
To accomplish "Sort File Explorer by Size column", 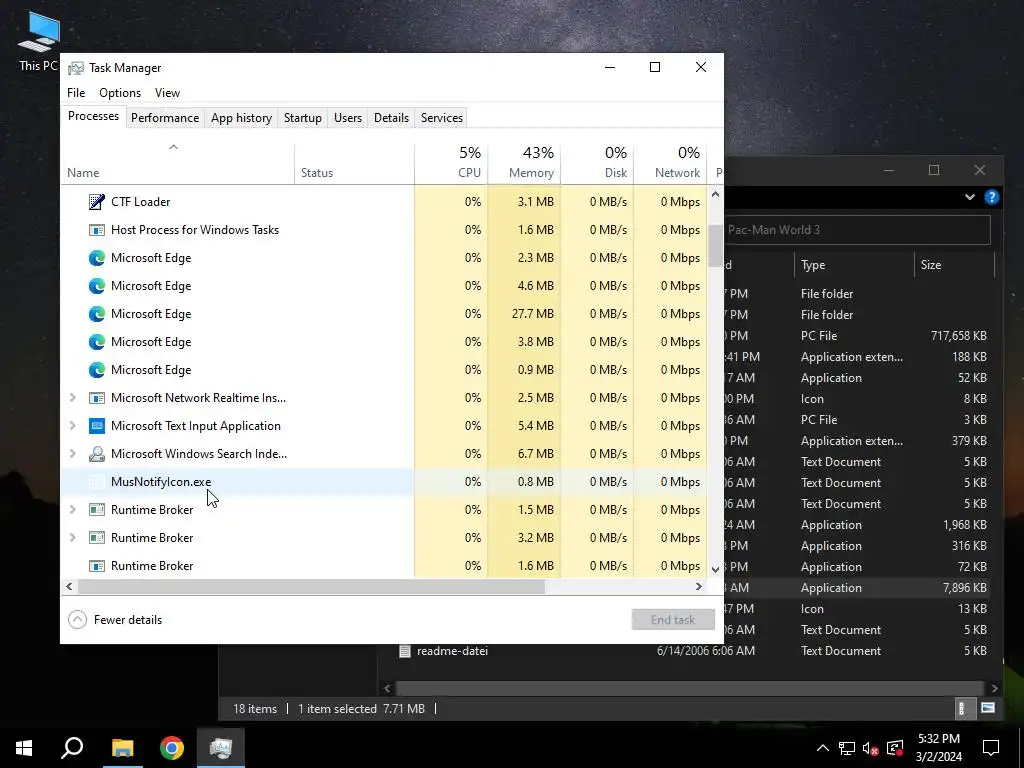I will pyautogui.click(x=953, y=265).
